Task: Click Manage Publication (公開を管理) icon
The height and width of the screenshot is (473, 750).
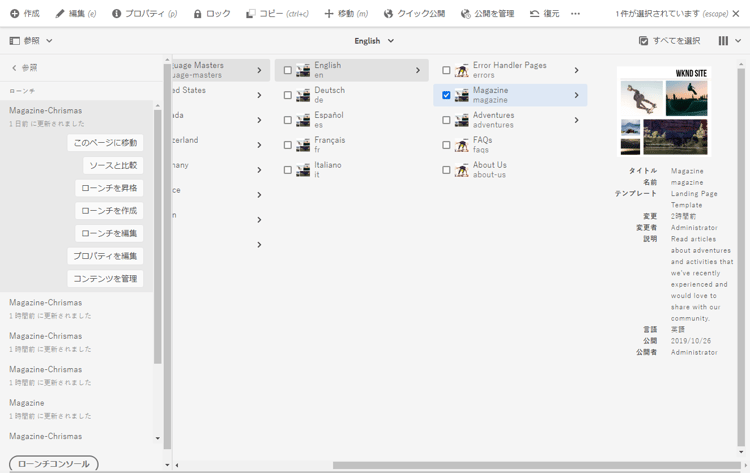Action: tap(465, 14)
